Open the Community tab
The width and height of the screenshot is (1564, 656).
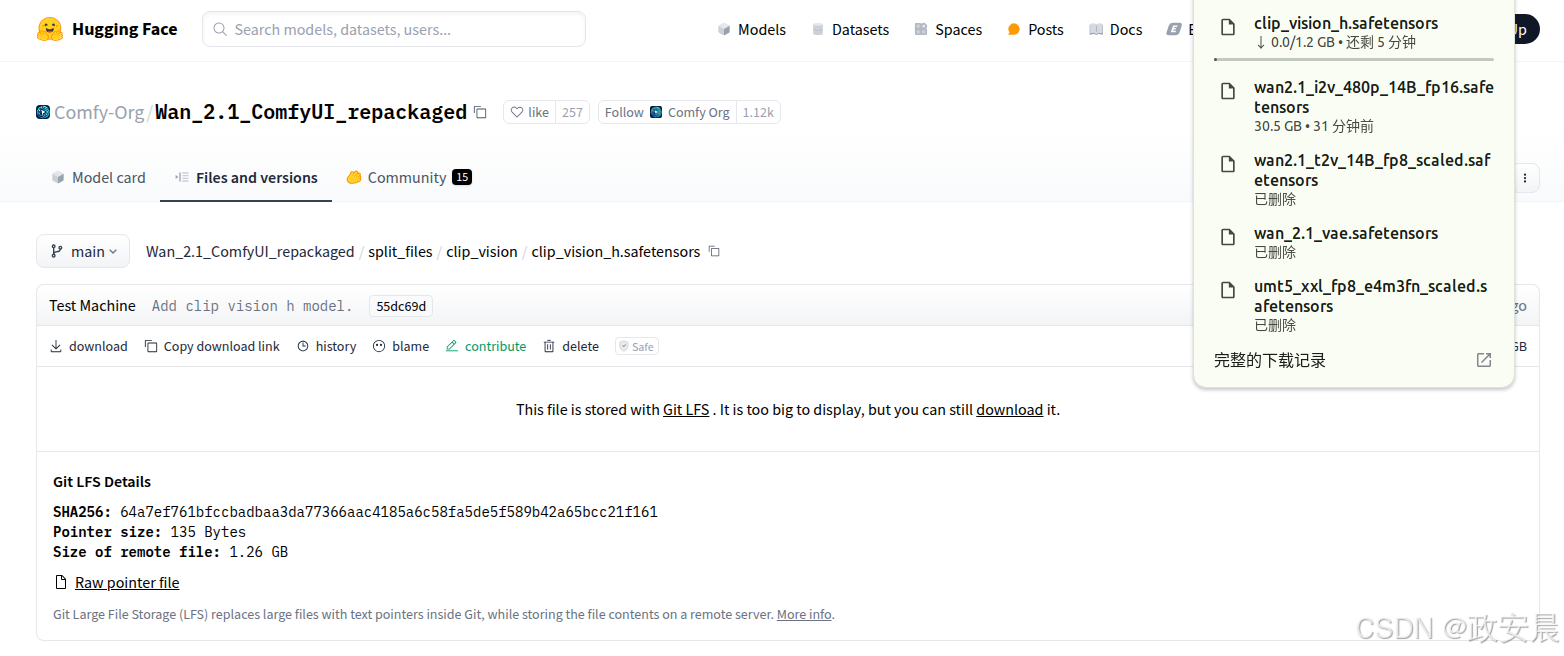point(409,177)
